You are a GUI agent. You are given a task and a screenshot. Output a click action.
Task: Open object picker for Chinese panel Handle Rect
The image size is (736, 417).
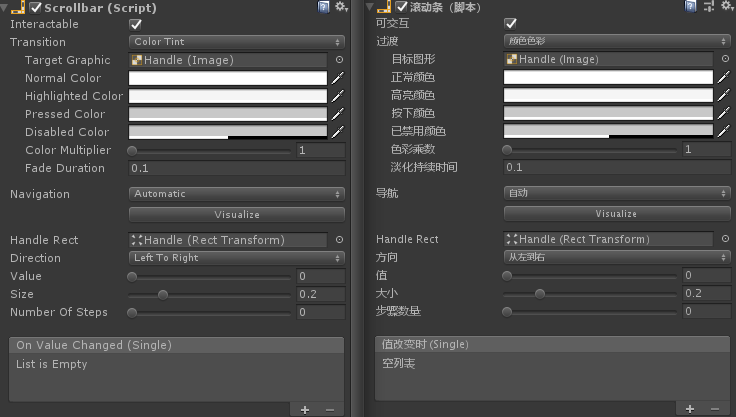click(x=725, y=239)
